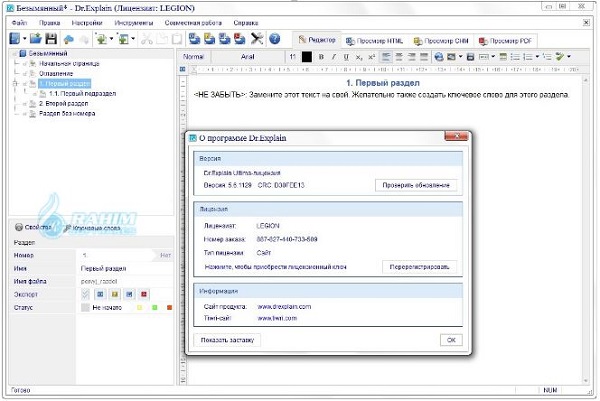Toggle Superscript formatting

click(x=371, y=57)
